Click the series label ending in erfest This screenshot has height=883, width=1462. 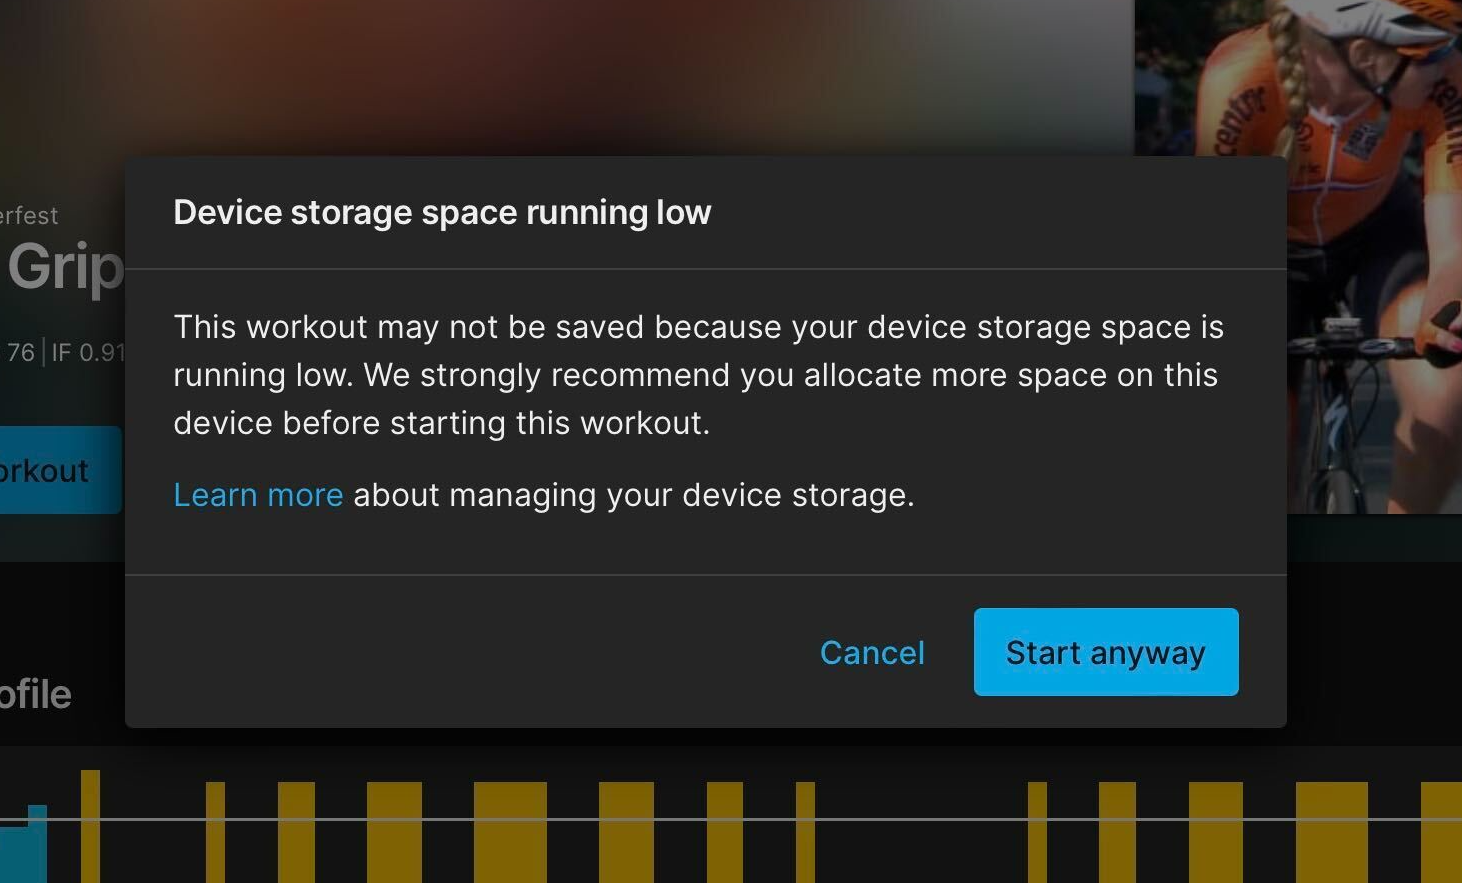pyautogui.click(x=29, y=215)
